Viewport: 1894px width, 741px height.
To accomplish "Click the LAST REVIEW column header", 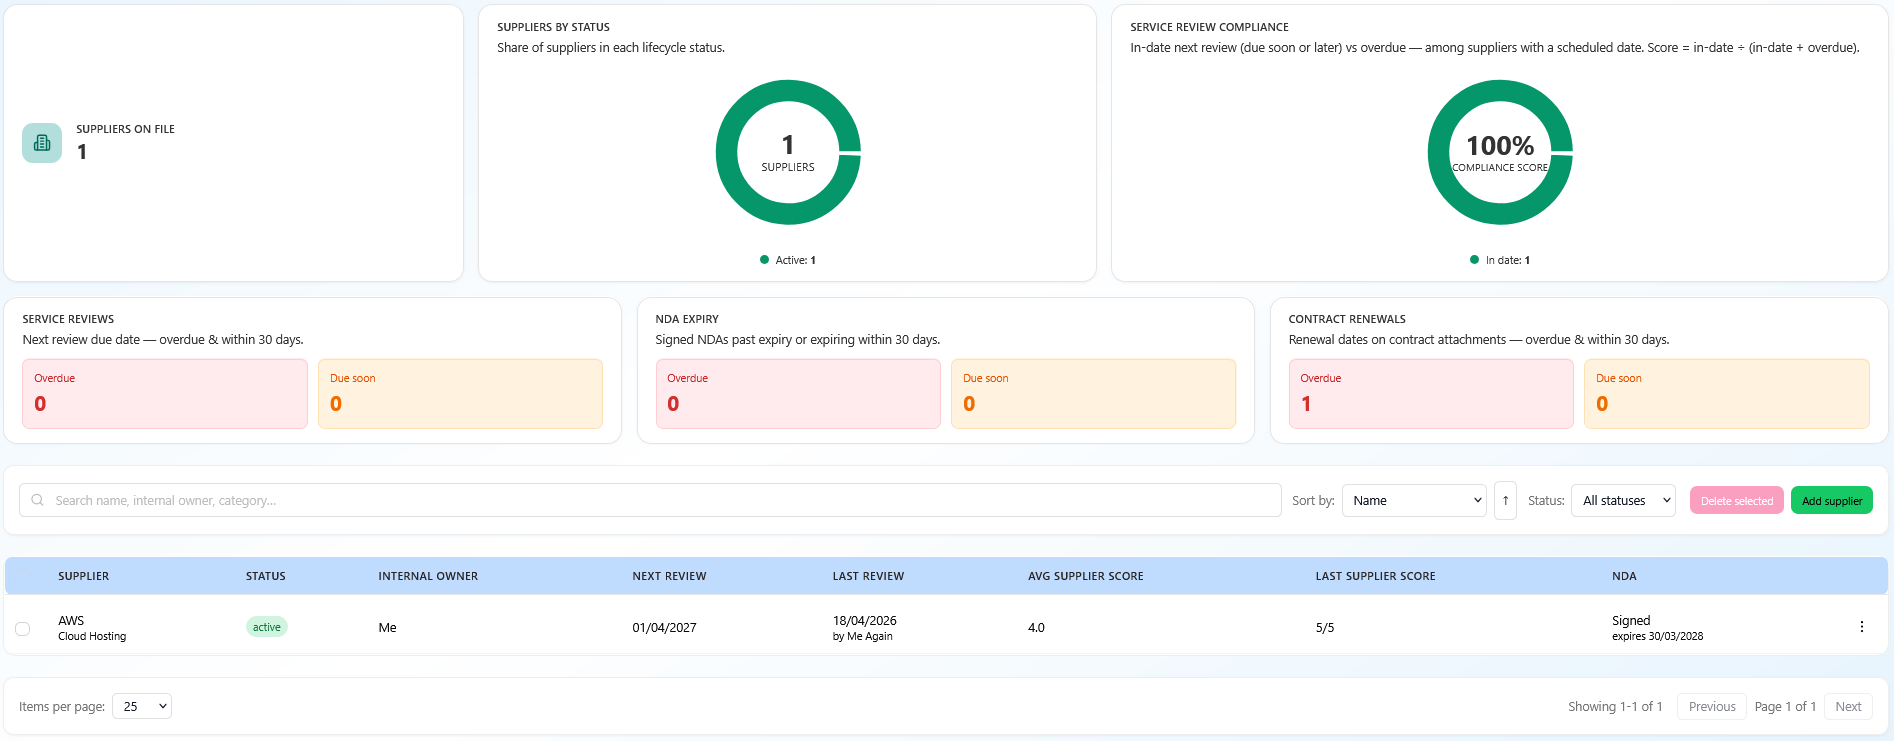I will point(868,576).
